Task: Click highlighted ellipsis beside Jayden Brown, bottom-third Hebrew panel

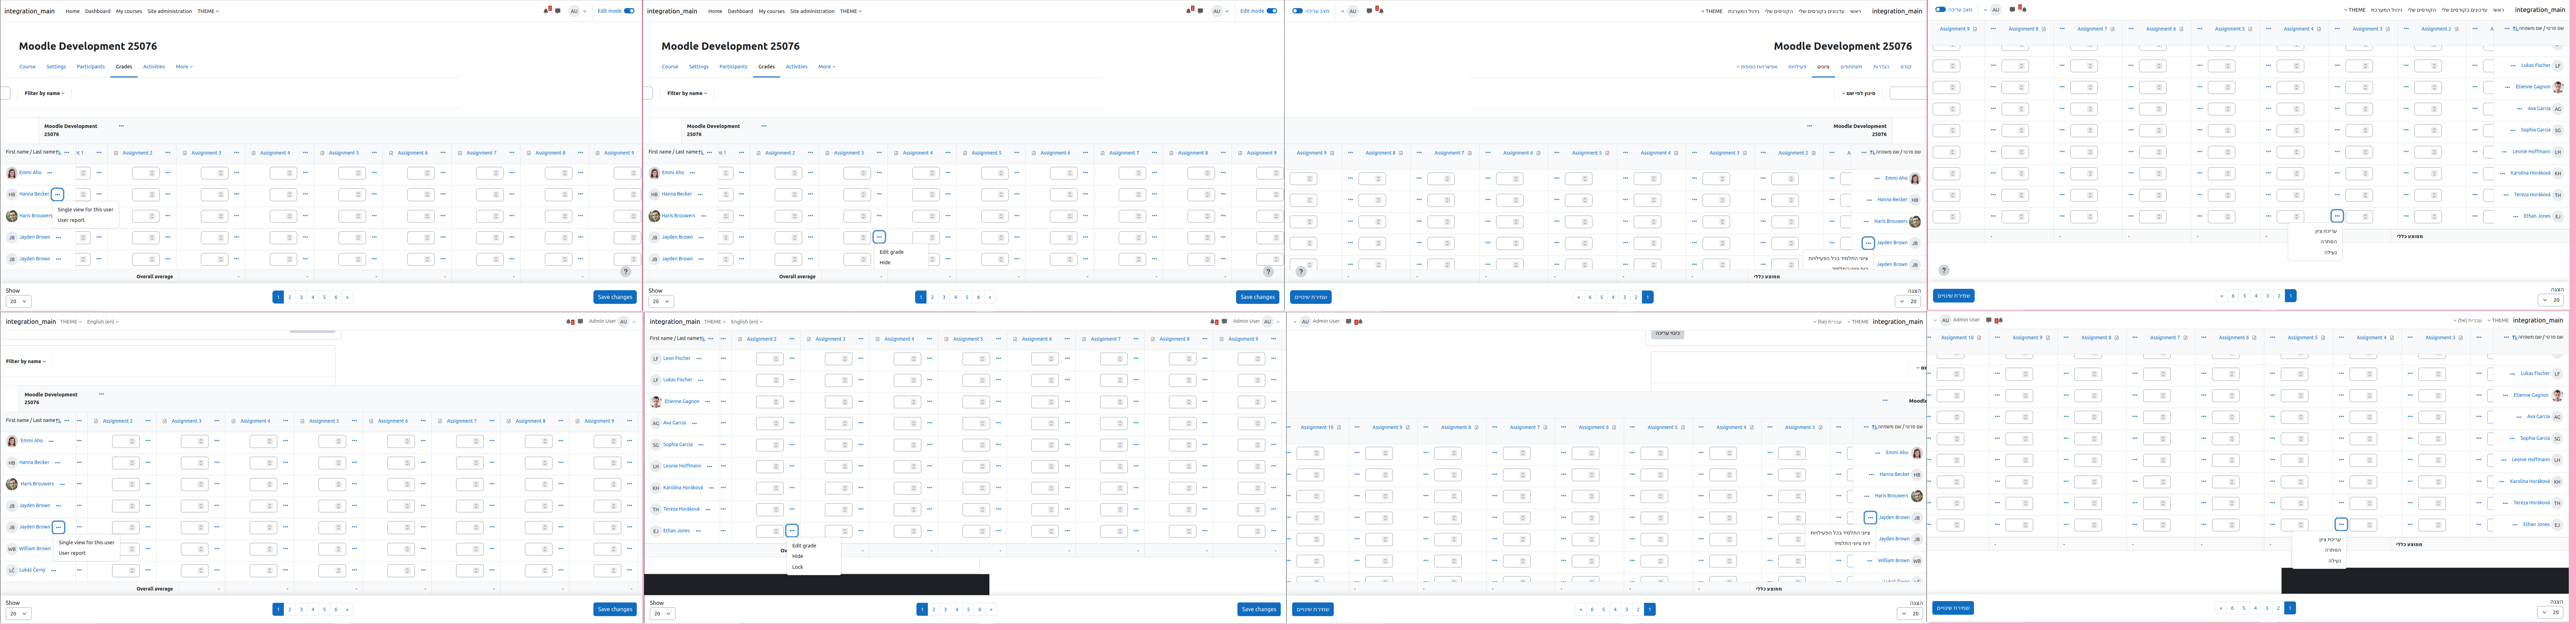Action: tap(1870, 518)
